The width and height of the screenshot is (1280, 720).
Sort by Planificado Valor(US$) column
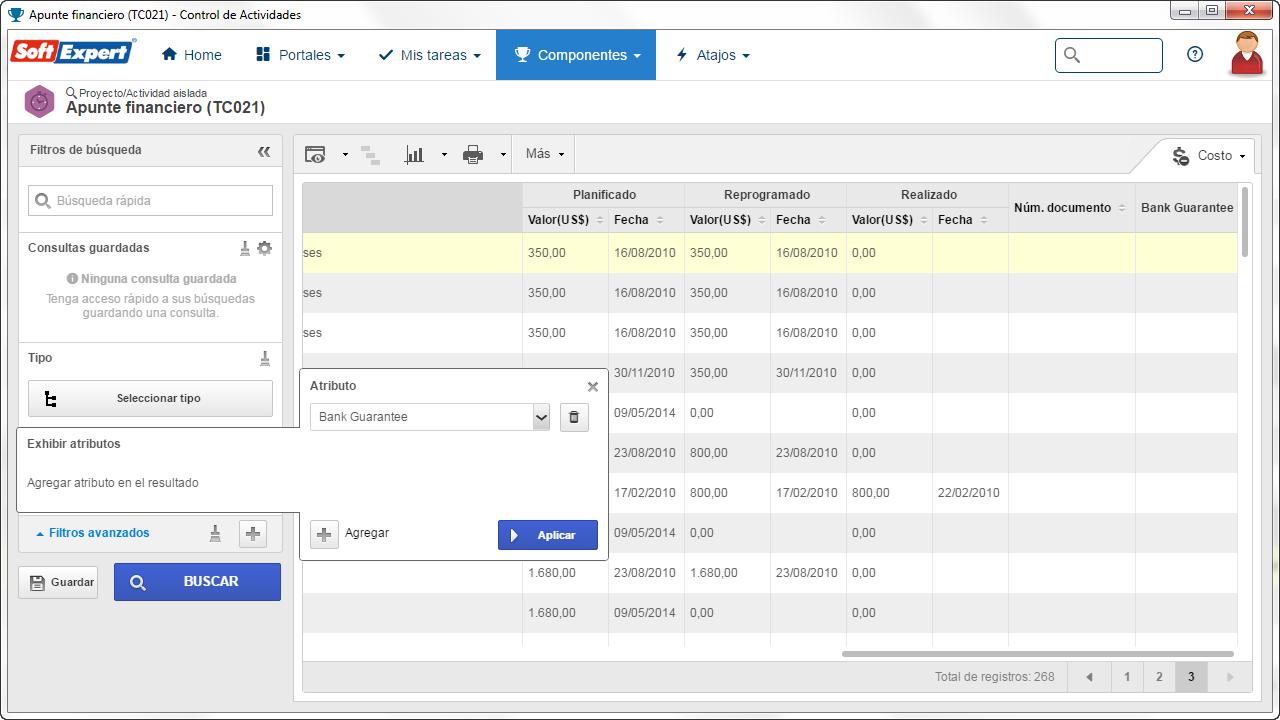(565, 220)
